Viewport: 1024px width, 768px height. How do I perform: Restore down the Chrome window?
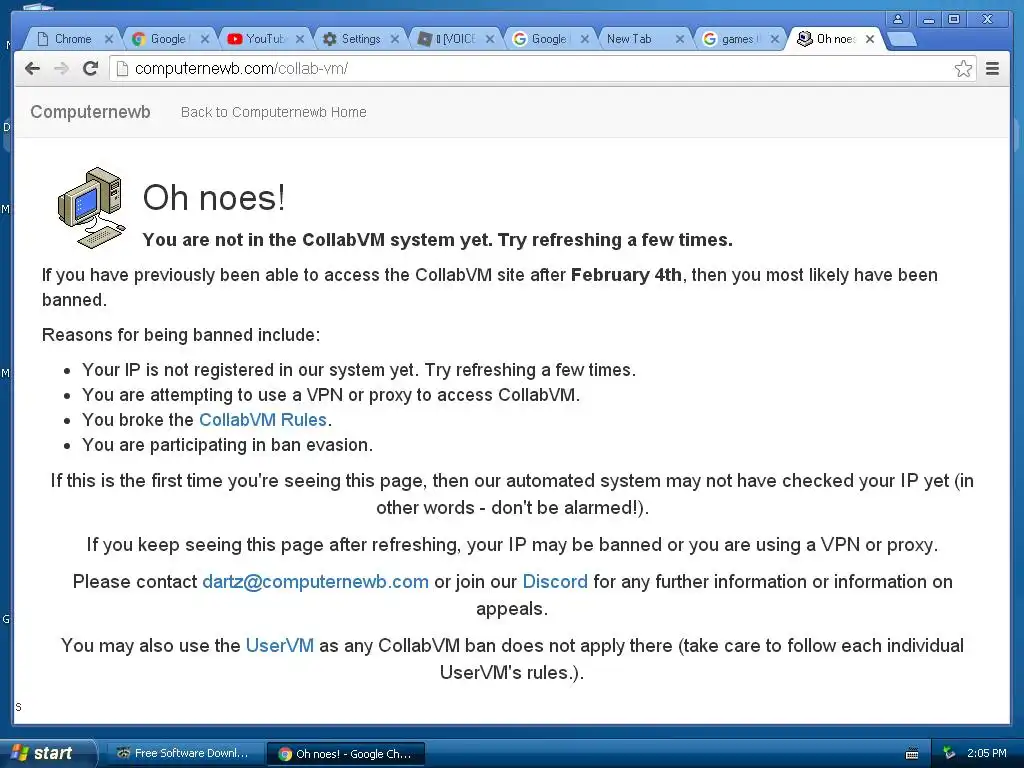point(953,19)
